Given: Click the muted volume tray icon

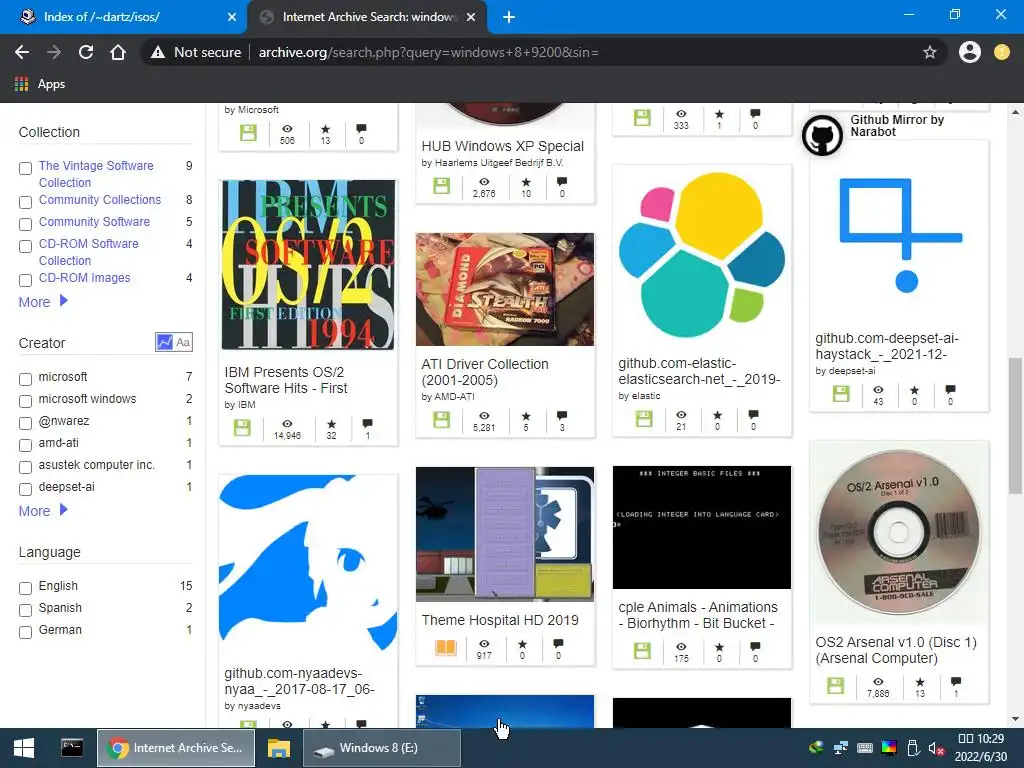Looking at the screenshot, I should coord(936,748).
